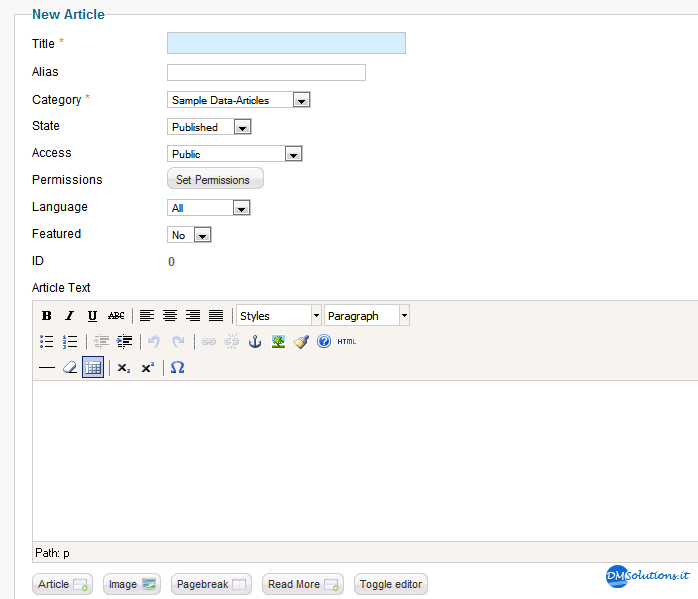The height and width of the screenshot is (599, 698).
Task: Open the Paragraph format dropdown
Action: click(367, 316)
